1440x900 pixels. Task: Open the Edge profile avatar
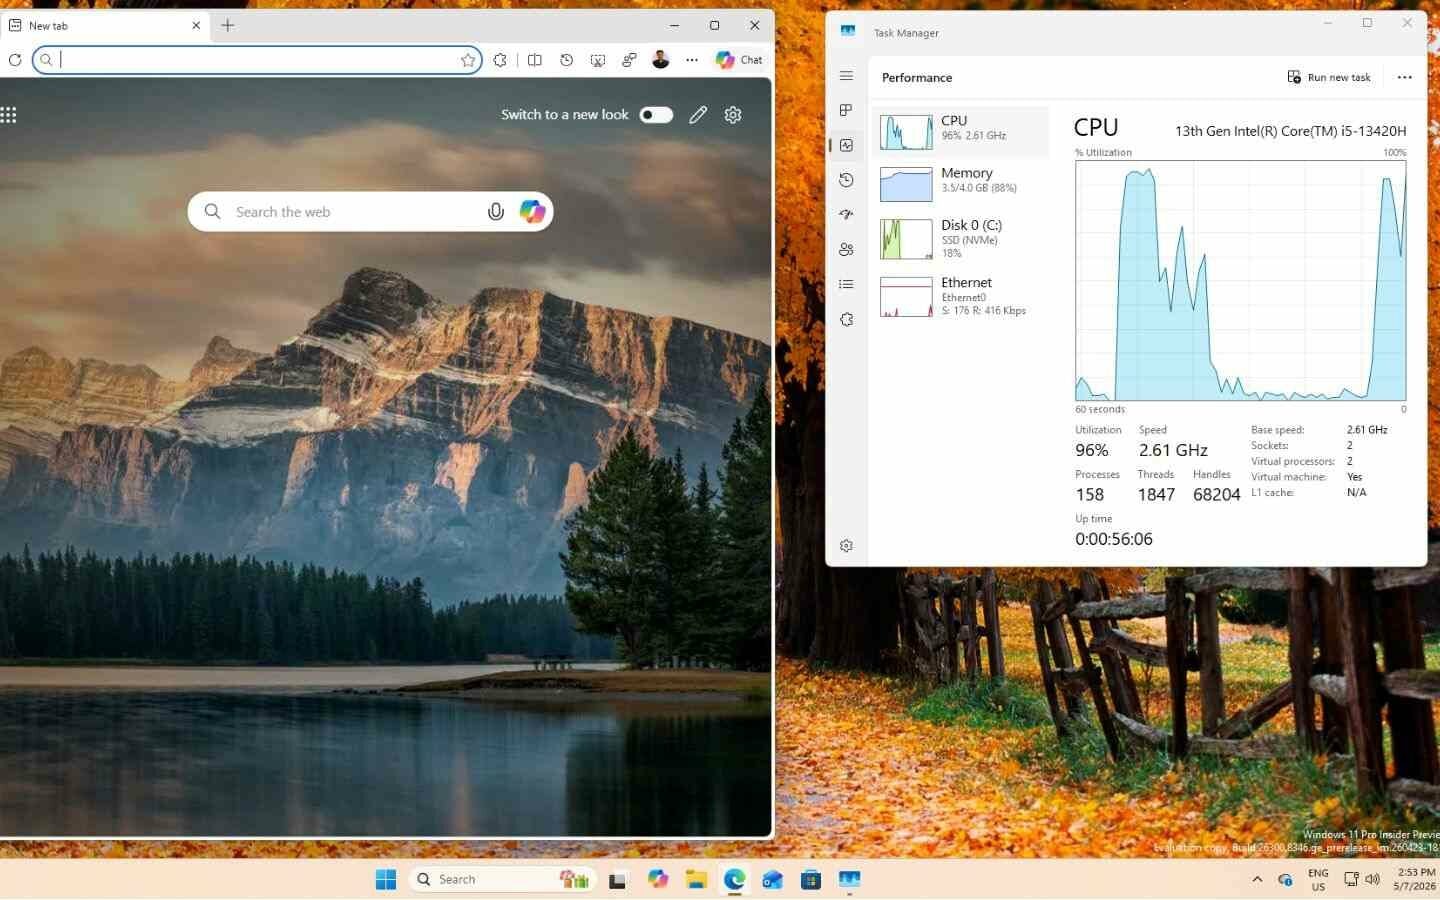click(660, 60)
